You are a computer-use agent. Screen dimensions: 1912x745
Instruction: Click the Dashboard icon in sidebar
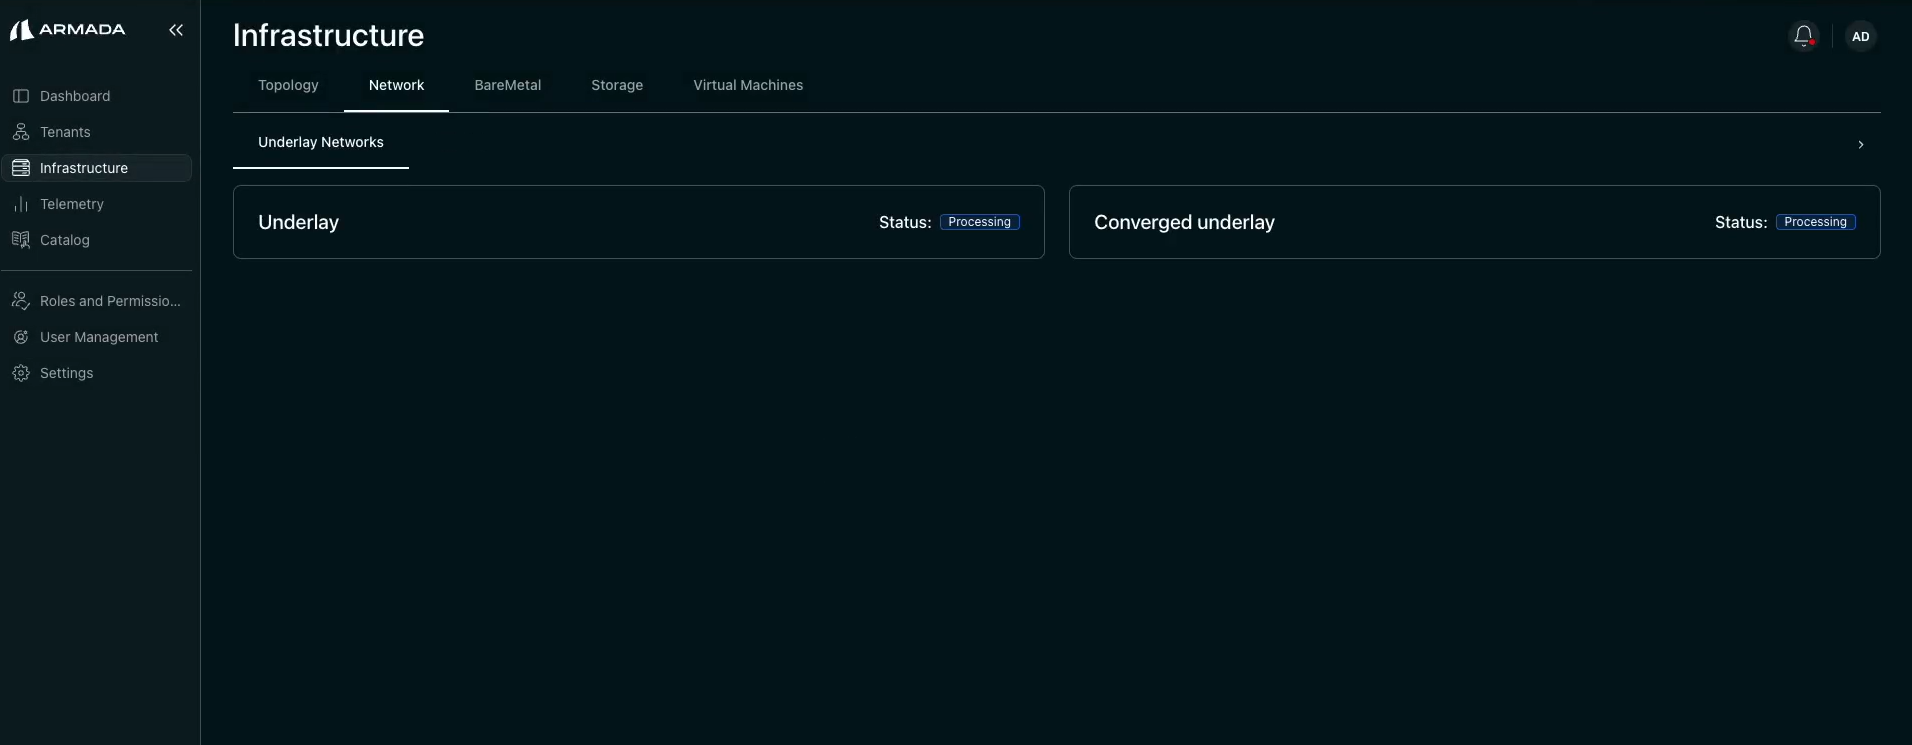[21, 96]
